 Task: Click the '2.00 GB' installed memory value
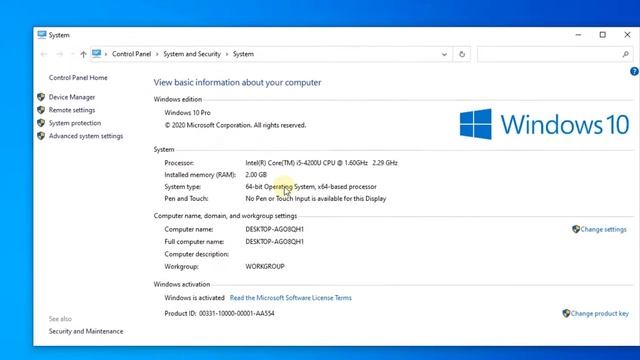pyautogui.click(x=256, y=175)
